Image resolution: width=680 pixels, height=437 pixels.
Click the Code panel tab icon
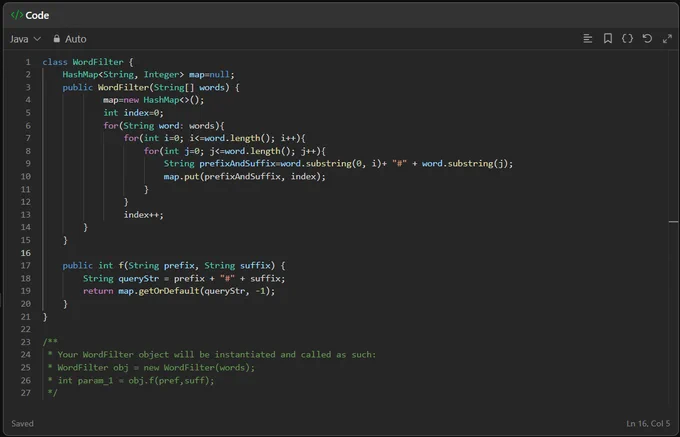(x=17, y=15)
